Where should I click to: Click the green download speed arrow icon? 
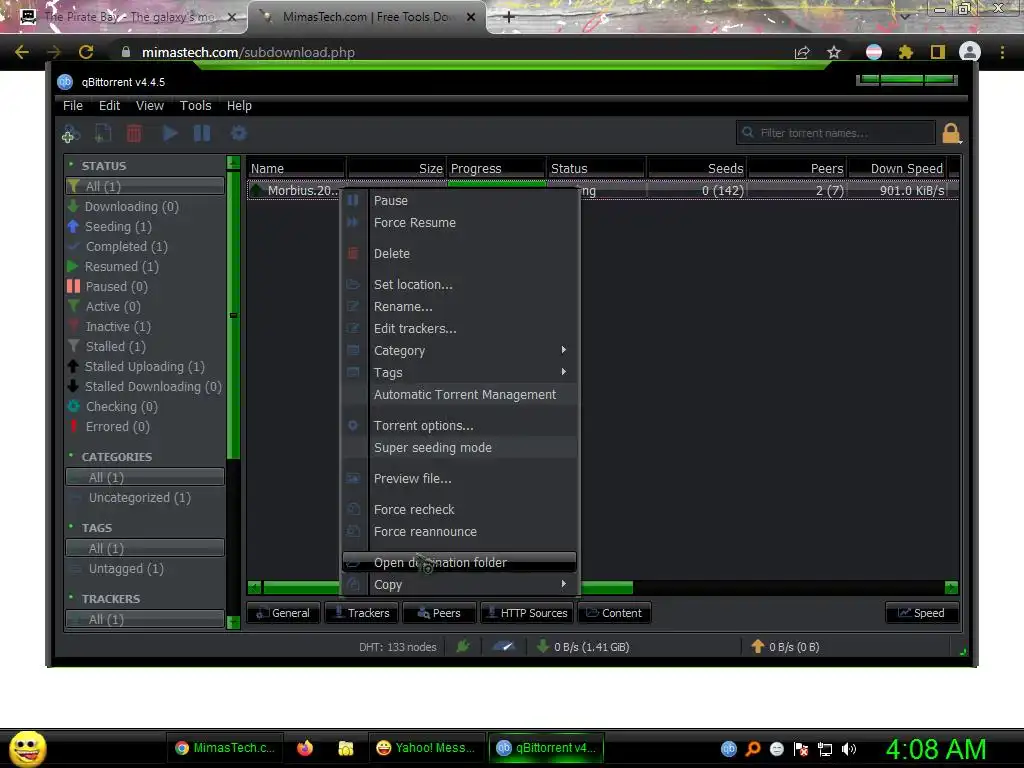(542, 647)
